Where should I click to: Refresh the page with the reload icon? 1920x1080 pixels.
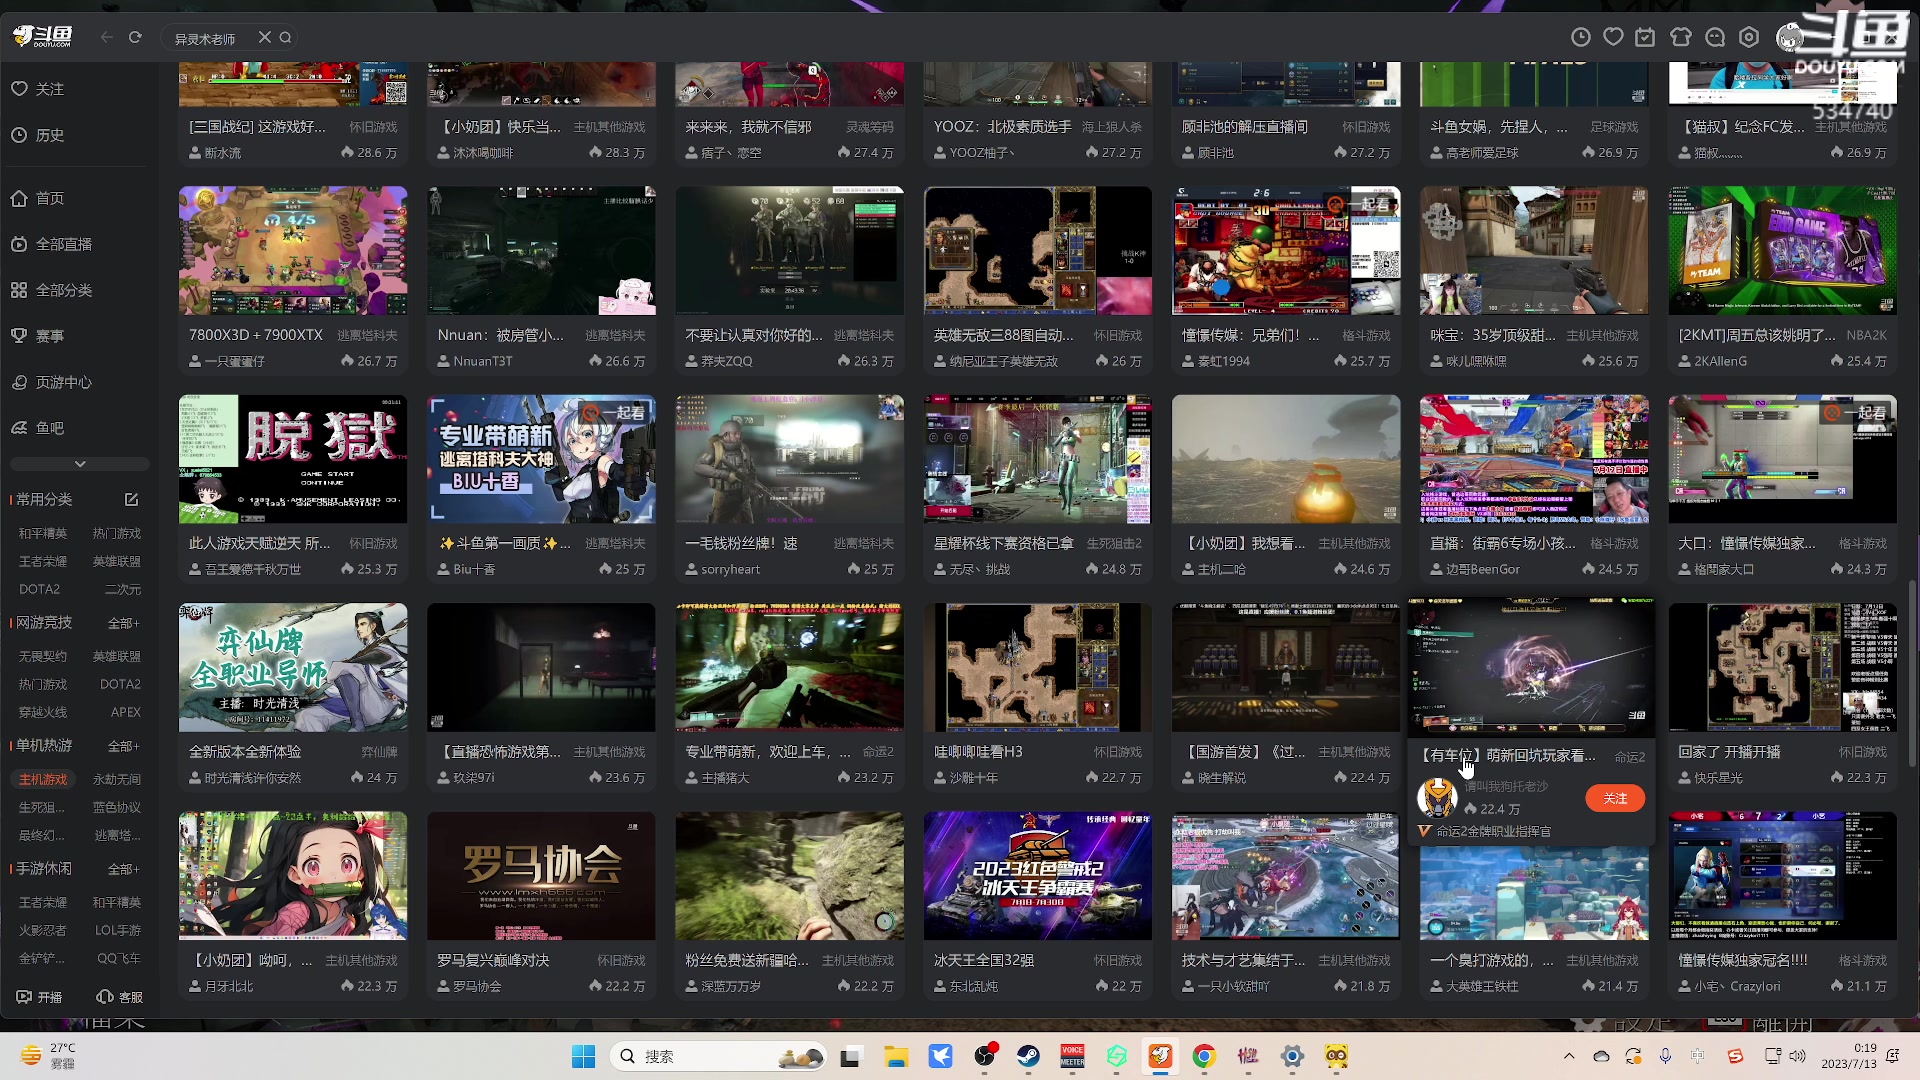[135, 38]
